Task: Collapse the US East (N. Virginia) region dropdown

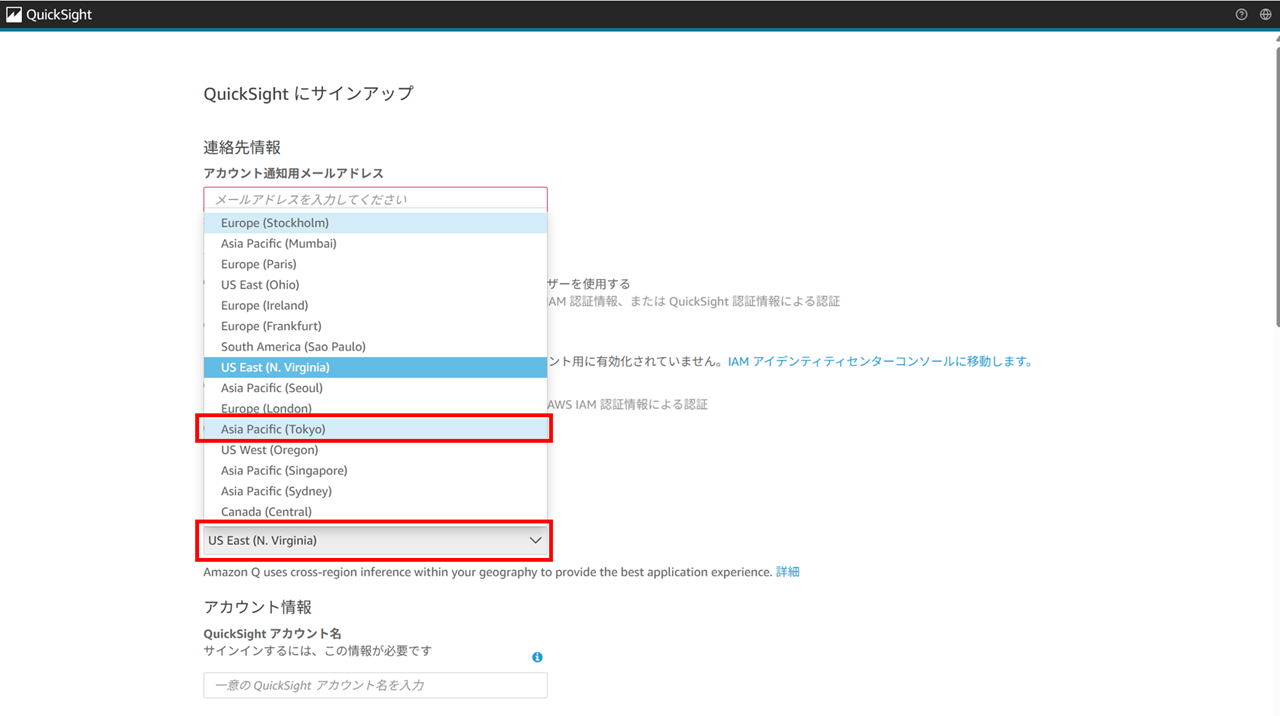Action: (375, 540)
